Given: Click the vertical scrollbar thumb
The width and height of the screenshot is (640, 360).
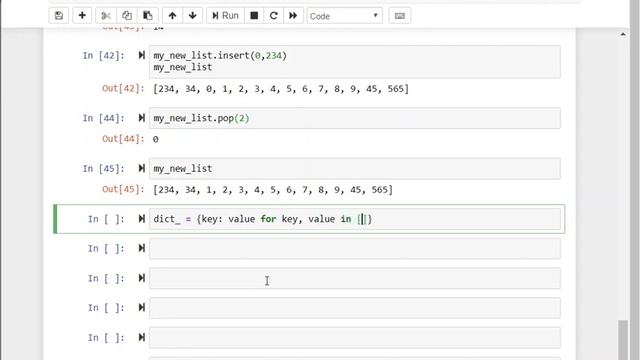Looking at the screenshot, I should pos(623,340).
